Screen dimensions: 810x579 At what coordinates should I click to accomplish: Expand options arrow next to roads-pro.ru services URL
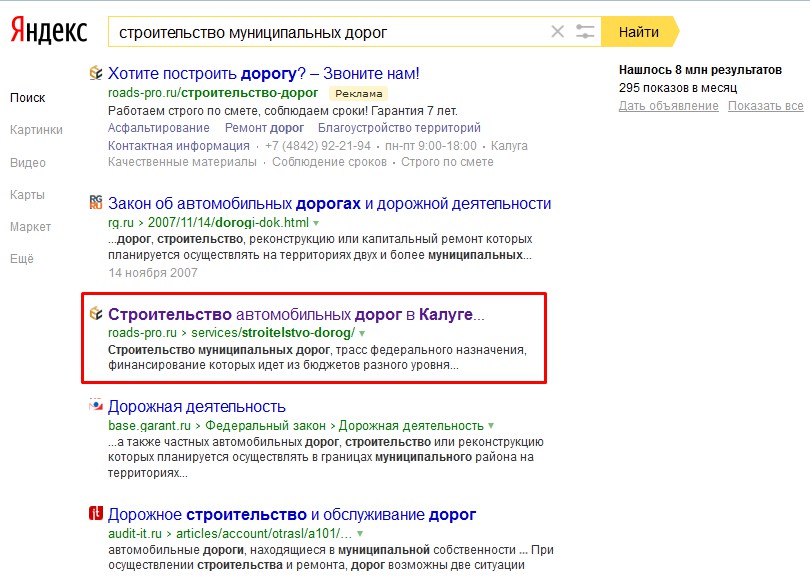click(362, 333)
